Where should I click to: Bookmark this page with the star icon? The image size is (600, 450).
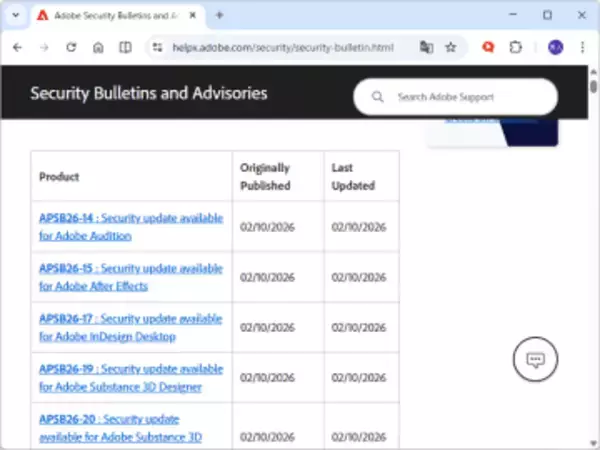click(451, 47)
